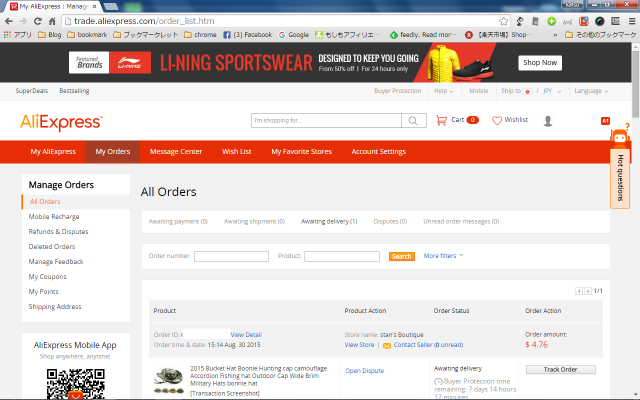
Task: Click the Product input field
Action: tap(342, 256)
